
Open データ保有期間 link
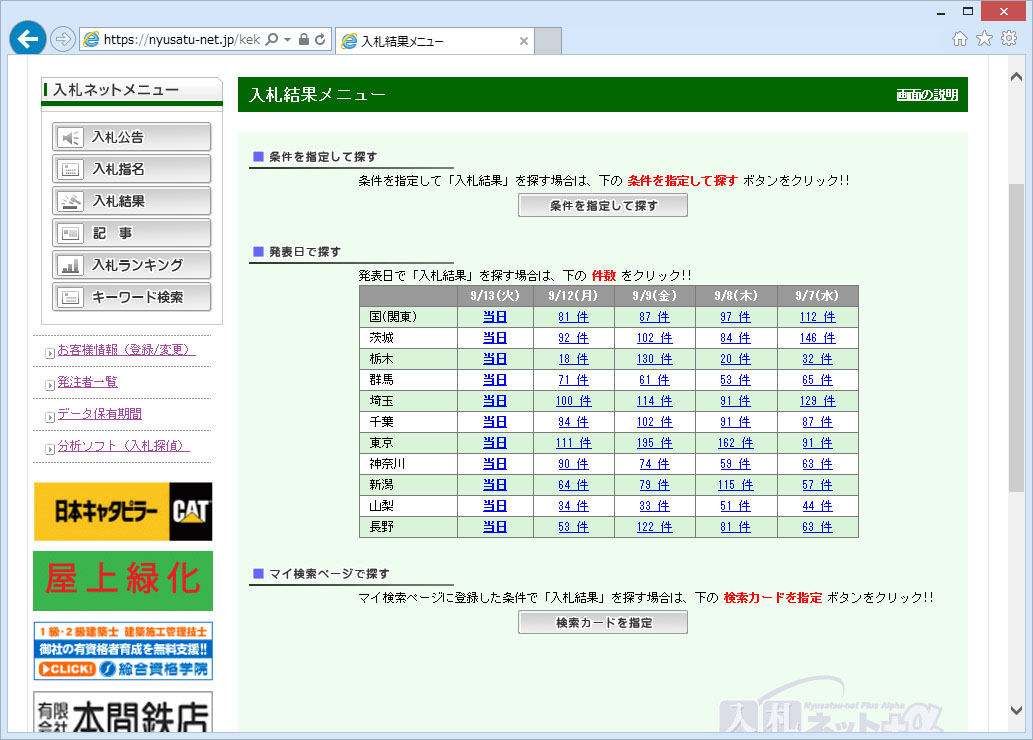pyautogui.click(x=99, y=414)
